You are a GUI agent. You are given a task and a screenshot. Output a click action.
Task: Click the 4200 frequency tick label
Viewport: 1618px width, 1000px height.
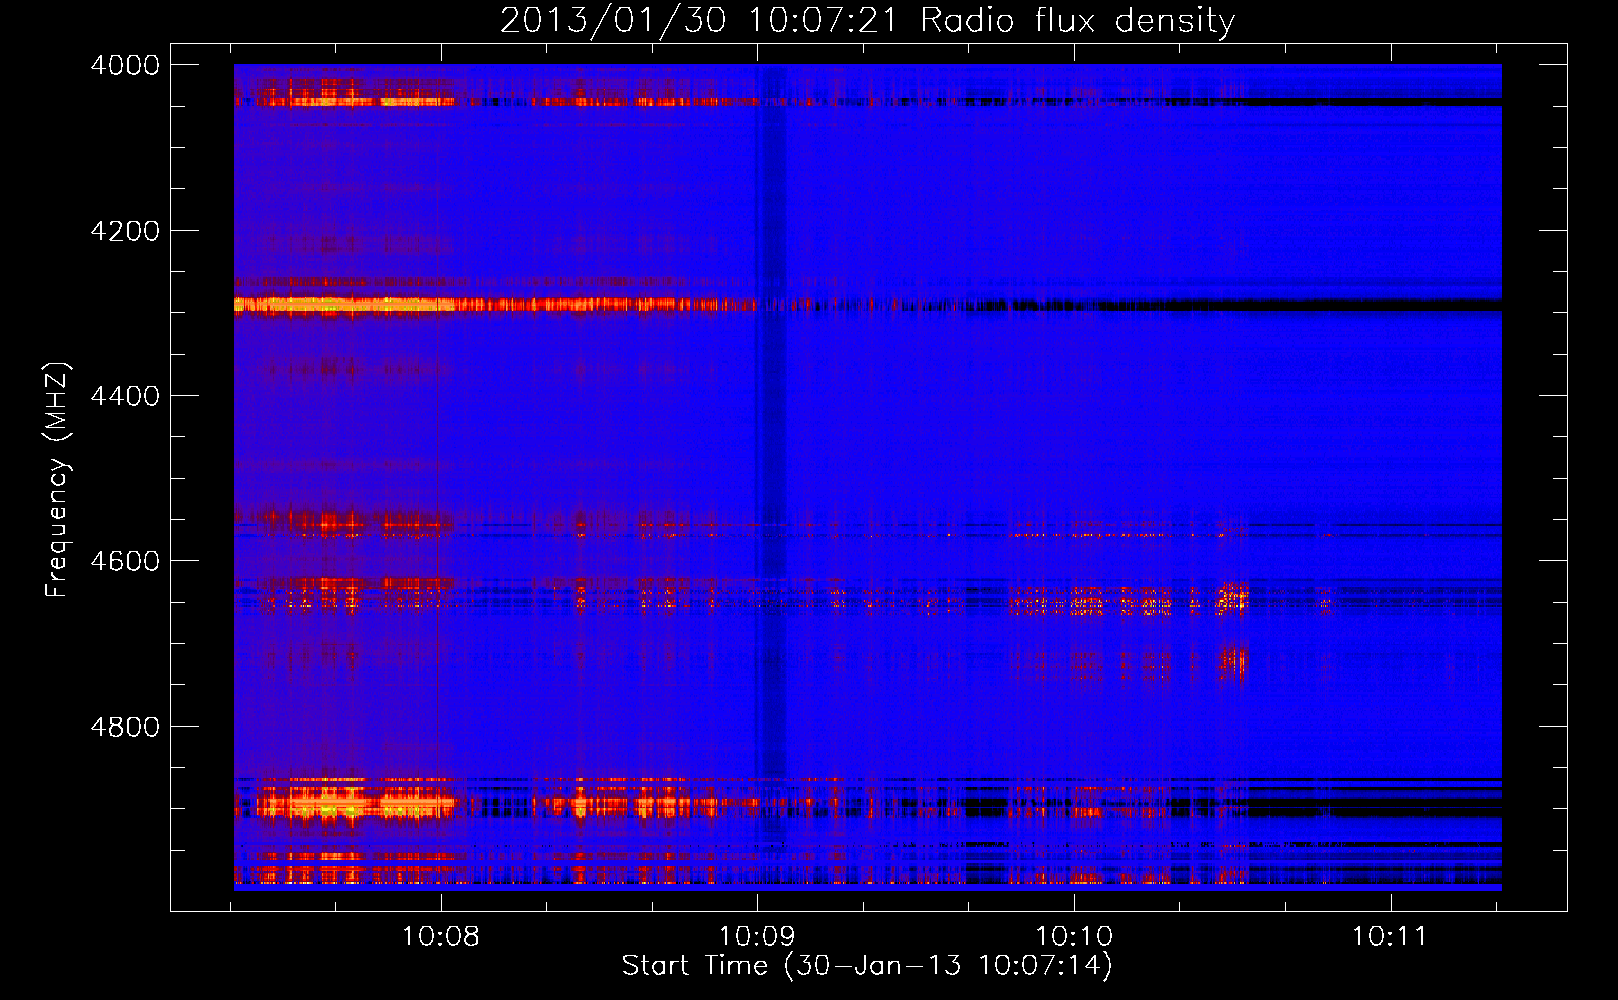click(125, 231)
